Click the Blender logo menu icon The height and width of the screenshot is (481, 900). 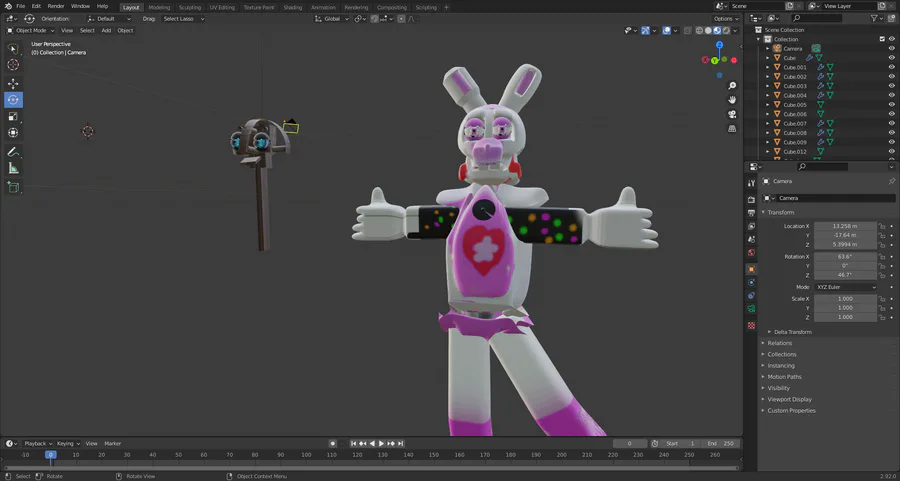(x=9, y=6)
